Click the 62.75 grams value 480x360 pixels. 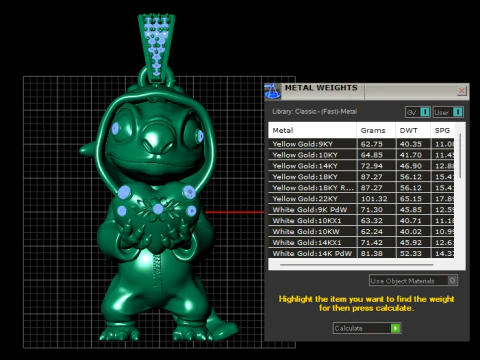[x=372, y=144]
